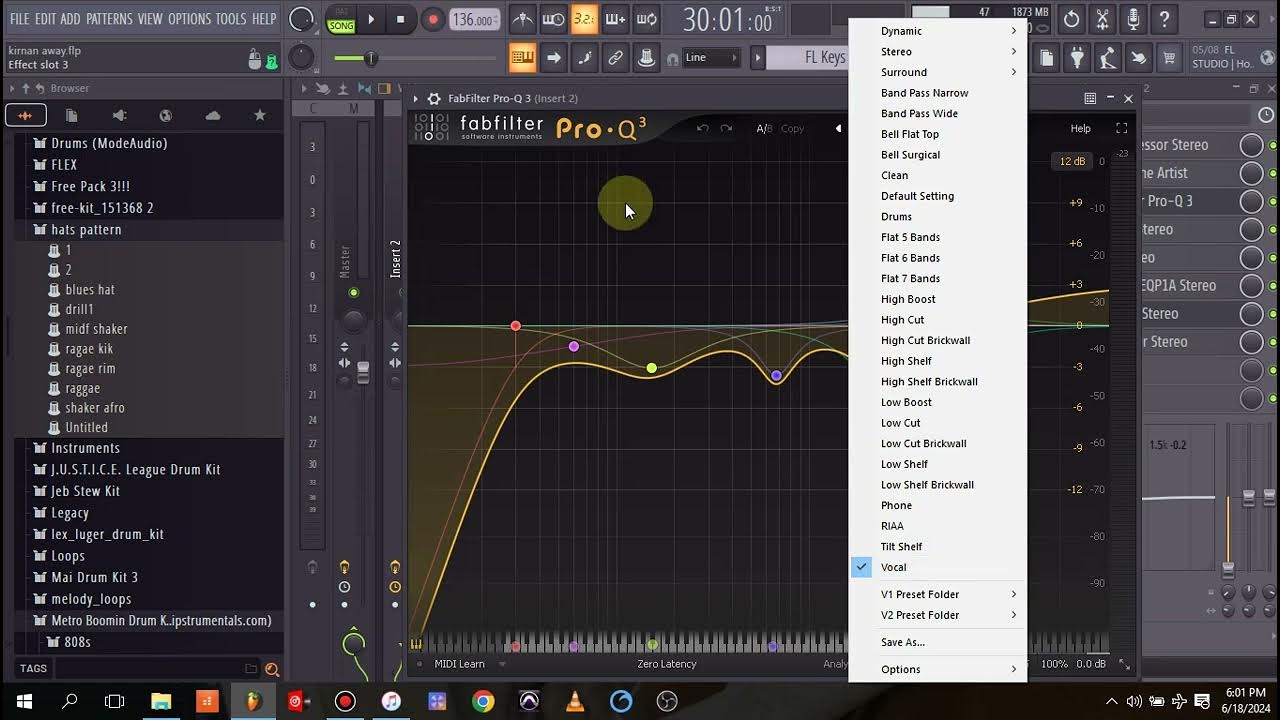Image resolution: width=1280 pixels, height=720 pixels.
Task: Open the OPTIONS menu
Action: 189,19
